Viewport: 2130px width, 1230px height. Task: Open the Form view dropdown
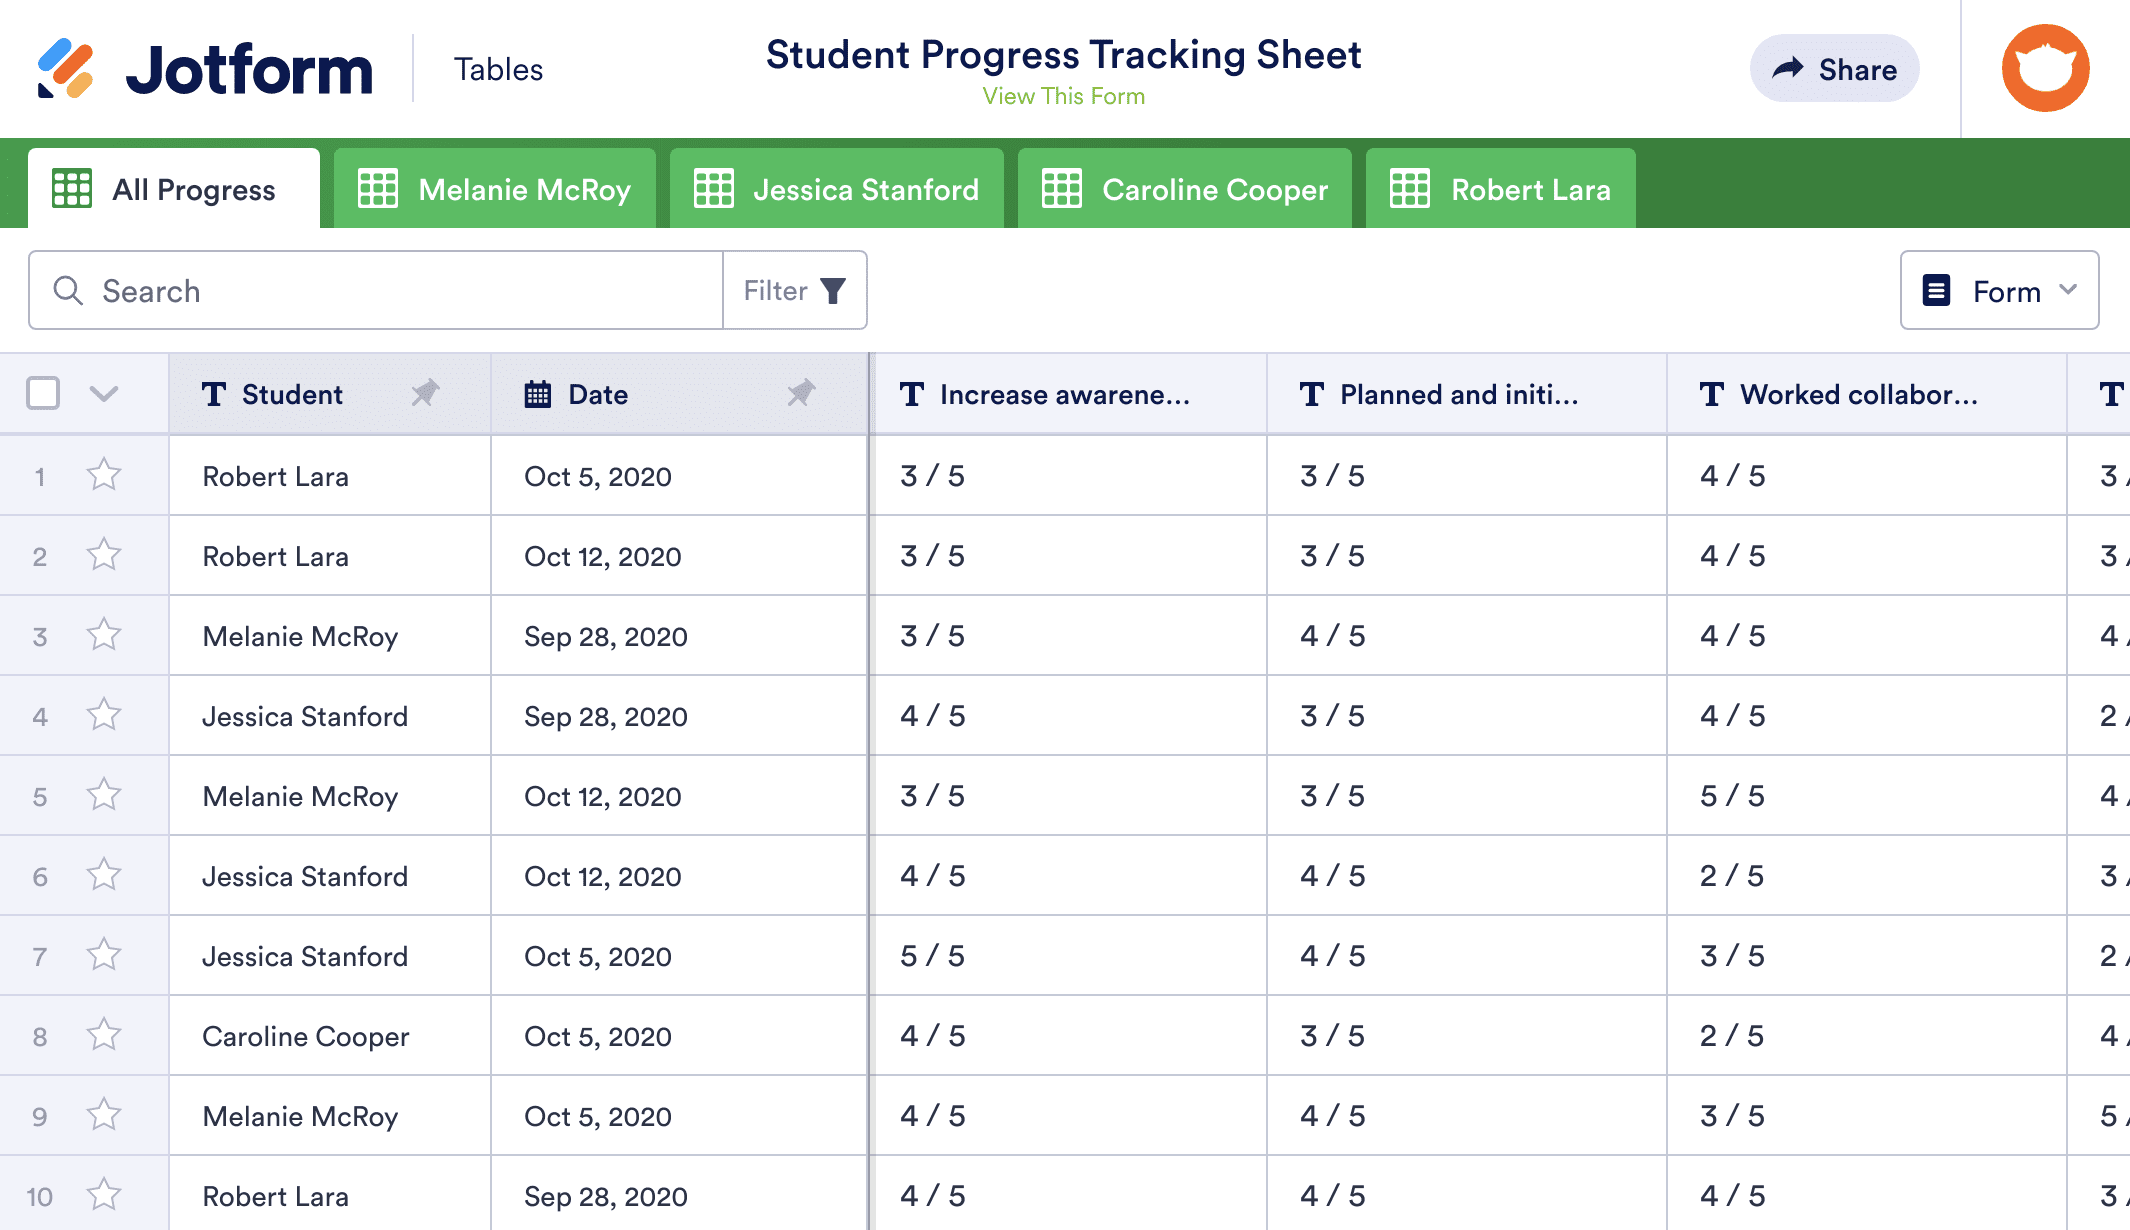tap(1999, 291)
